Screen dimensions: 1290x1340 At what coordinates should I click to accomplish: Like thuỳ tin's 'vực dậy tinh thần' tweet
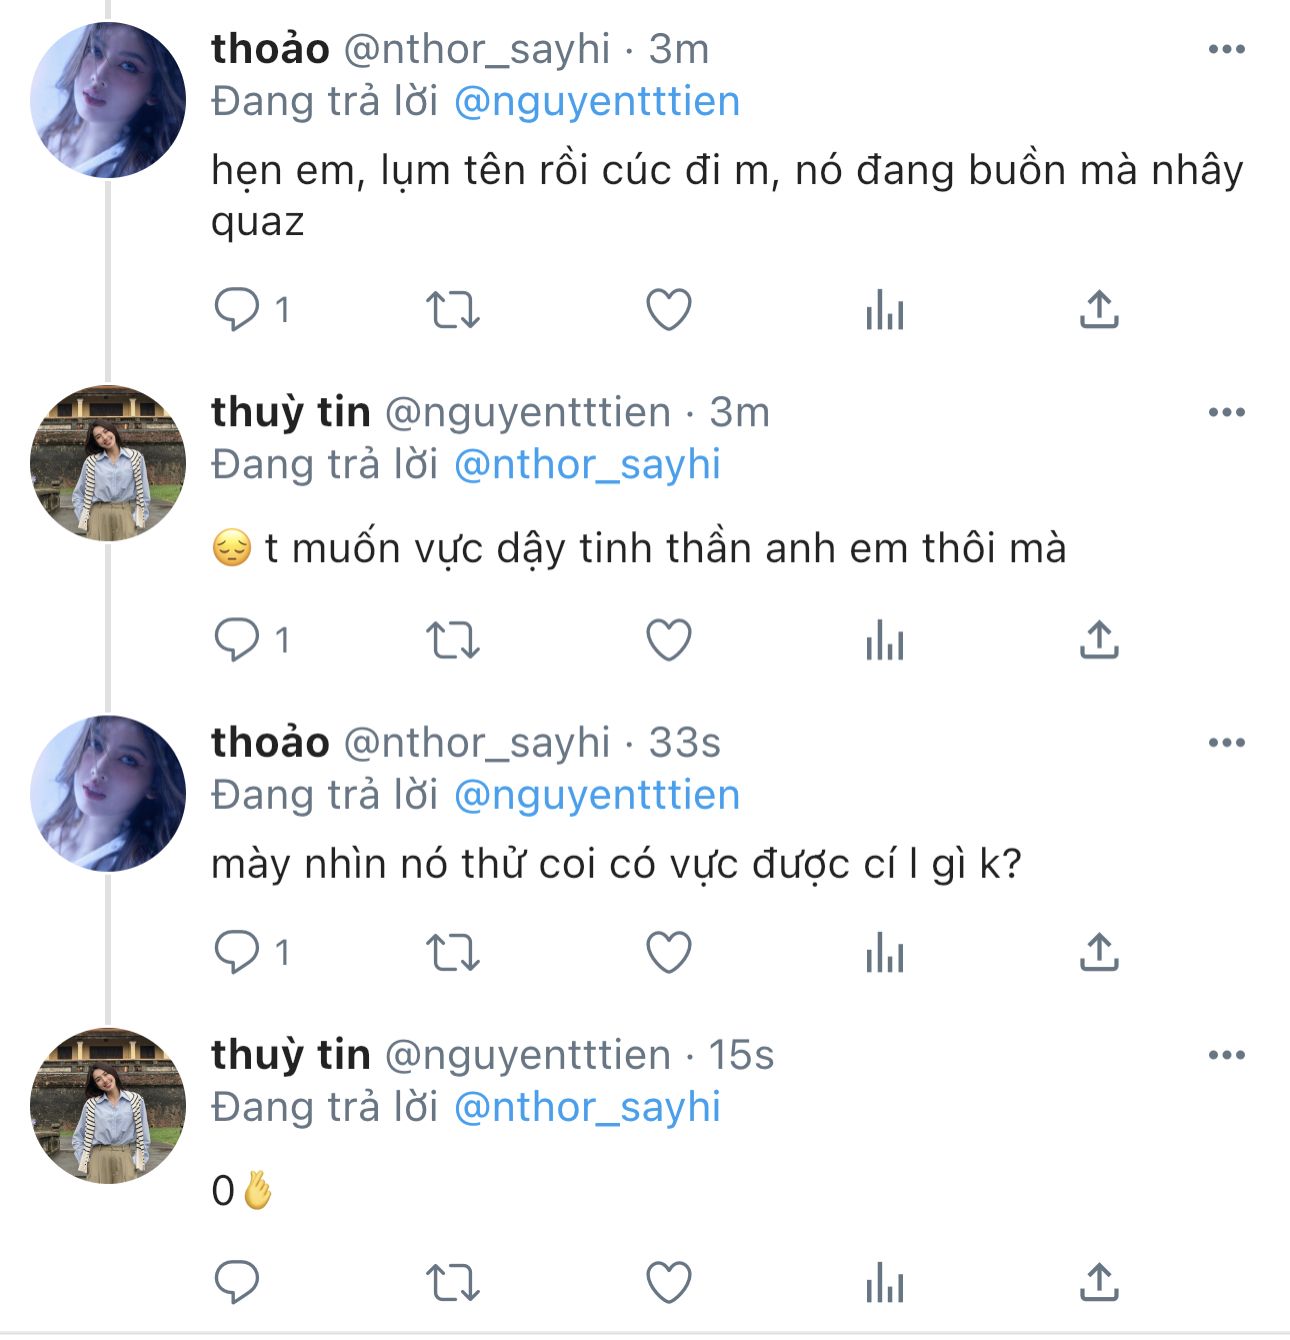(x=669, y=640)
